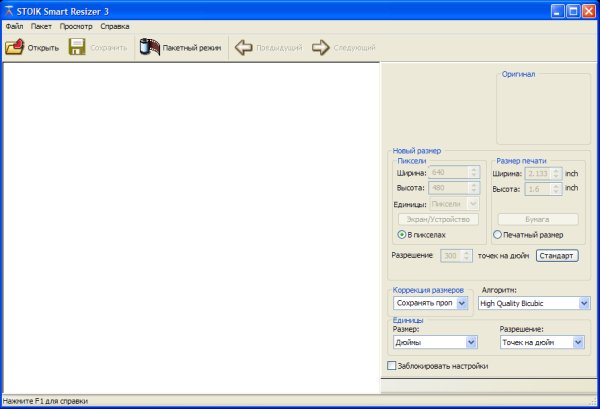Select the В пикселах radio button
The width and height of the screenshot is (600, 409).
(x=401, y=235)
